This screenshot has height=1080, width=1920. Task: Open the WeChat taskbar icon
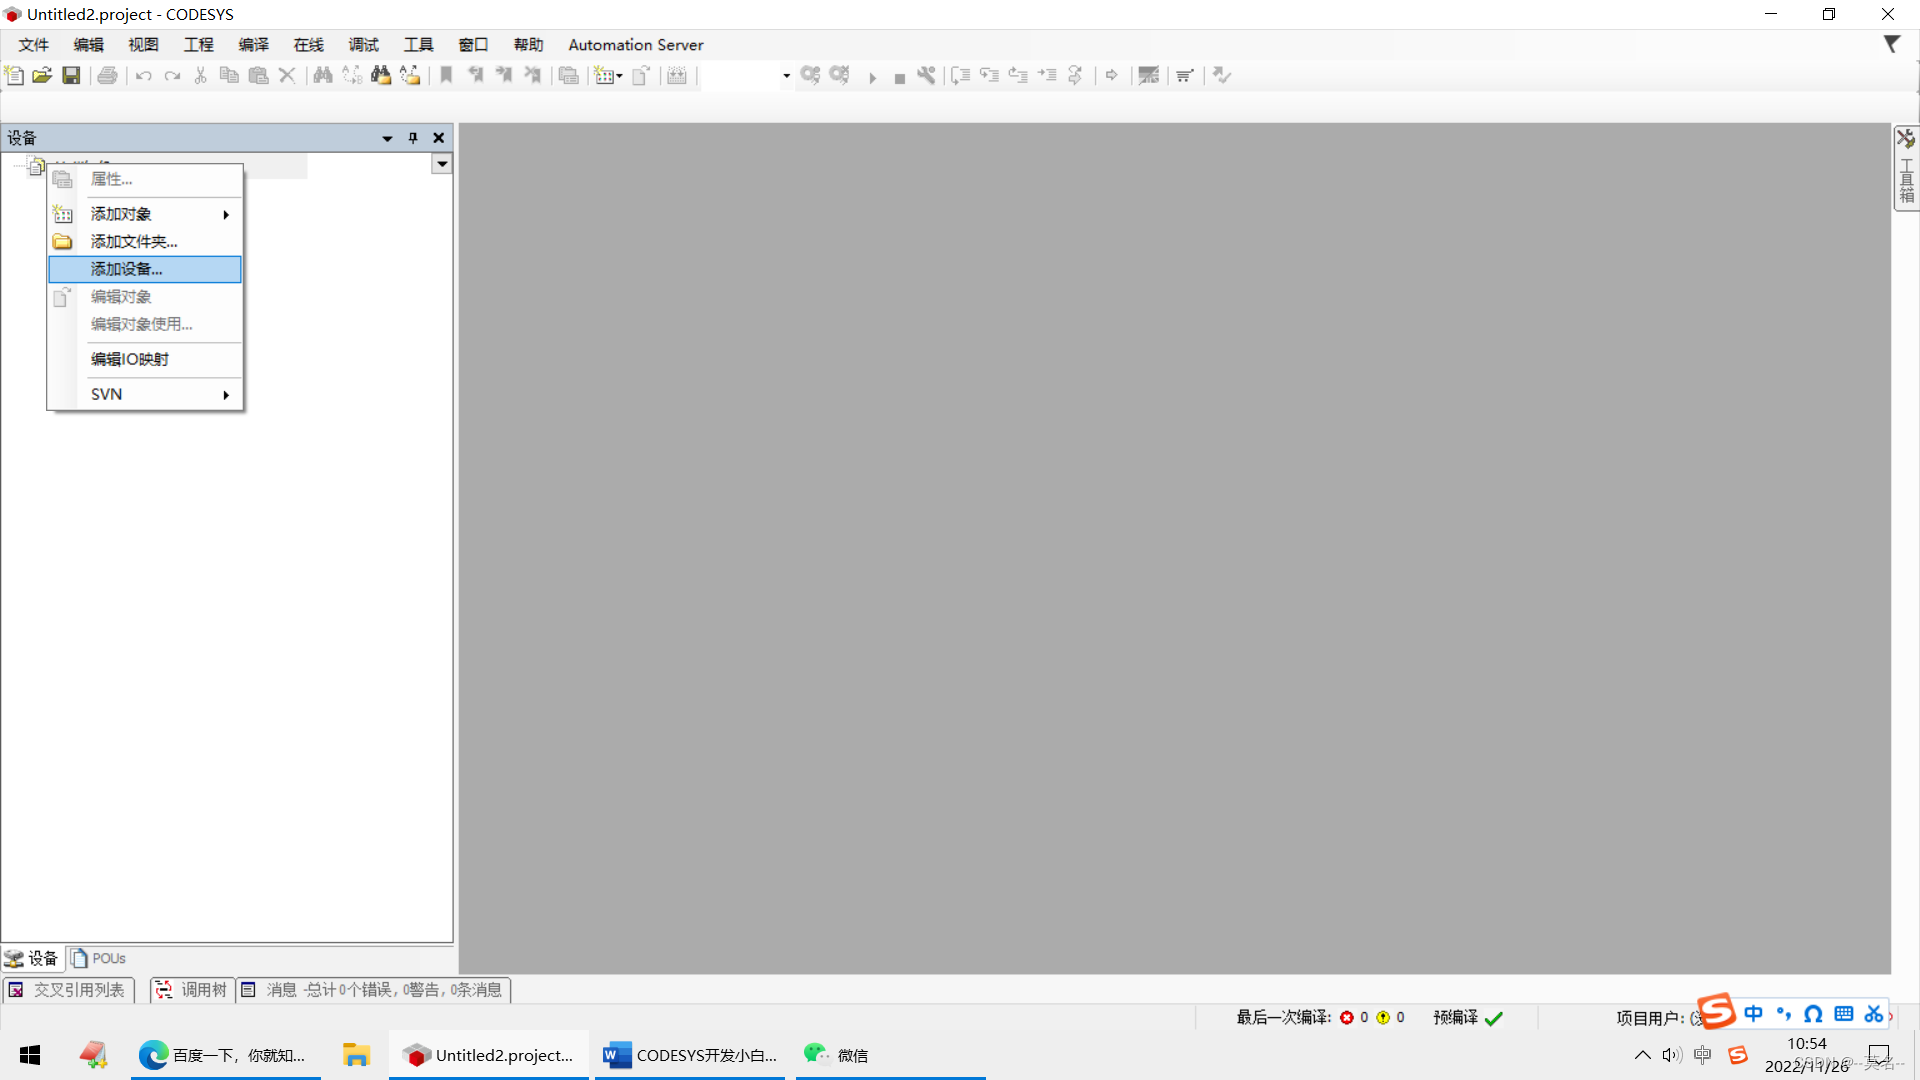click(x=836, y=1055)
